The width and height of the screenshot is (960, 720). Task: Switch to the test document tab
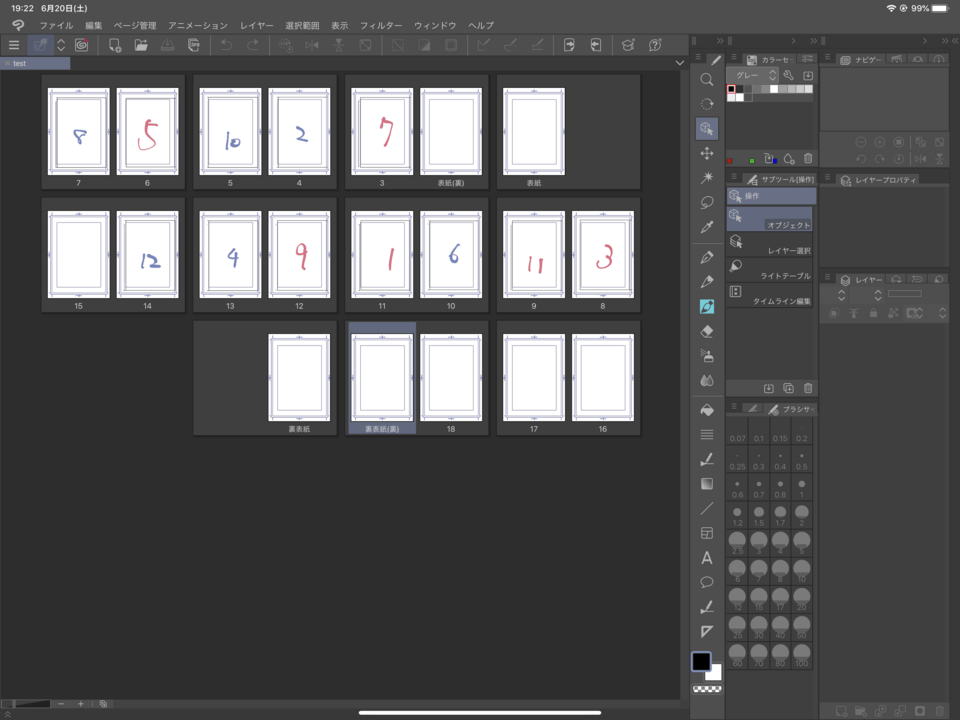click(36, 63)
